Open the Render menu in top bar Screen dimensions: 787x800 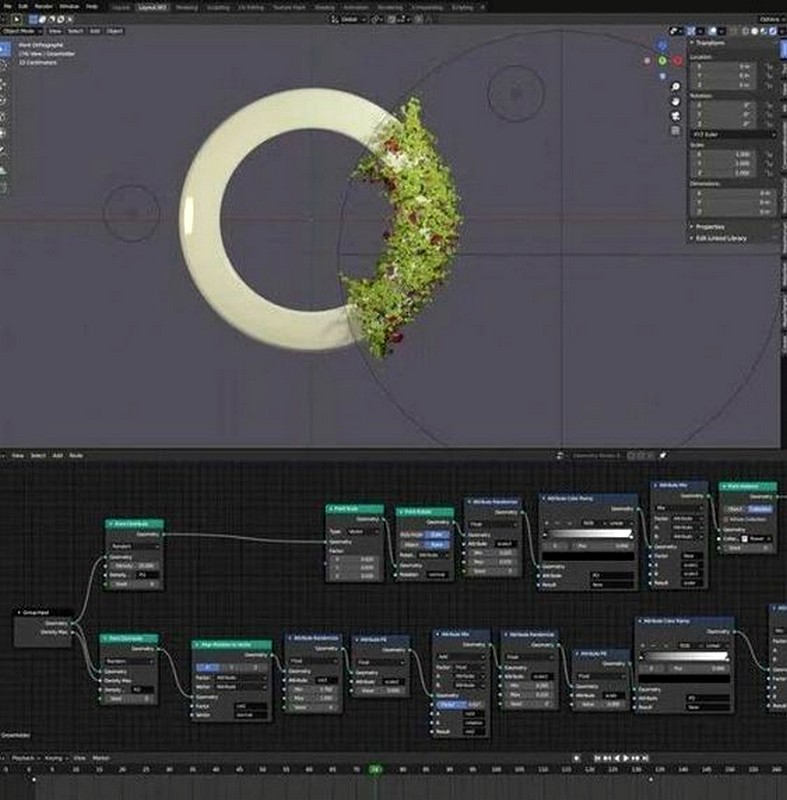pyautogui.click(x=42, y=6)
